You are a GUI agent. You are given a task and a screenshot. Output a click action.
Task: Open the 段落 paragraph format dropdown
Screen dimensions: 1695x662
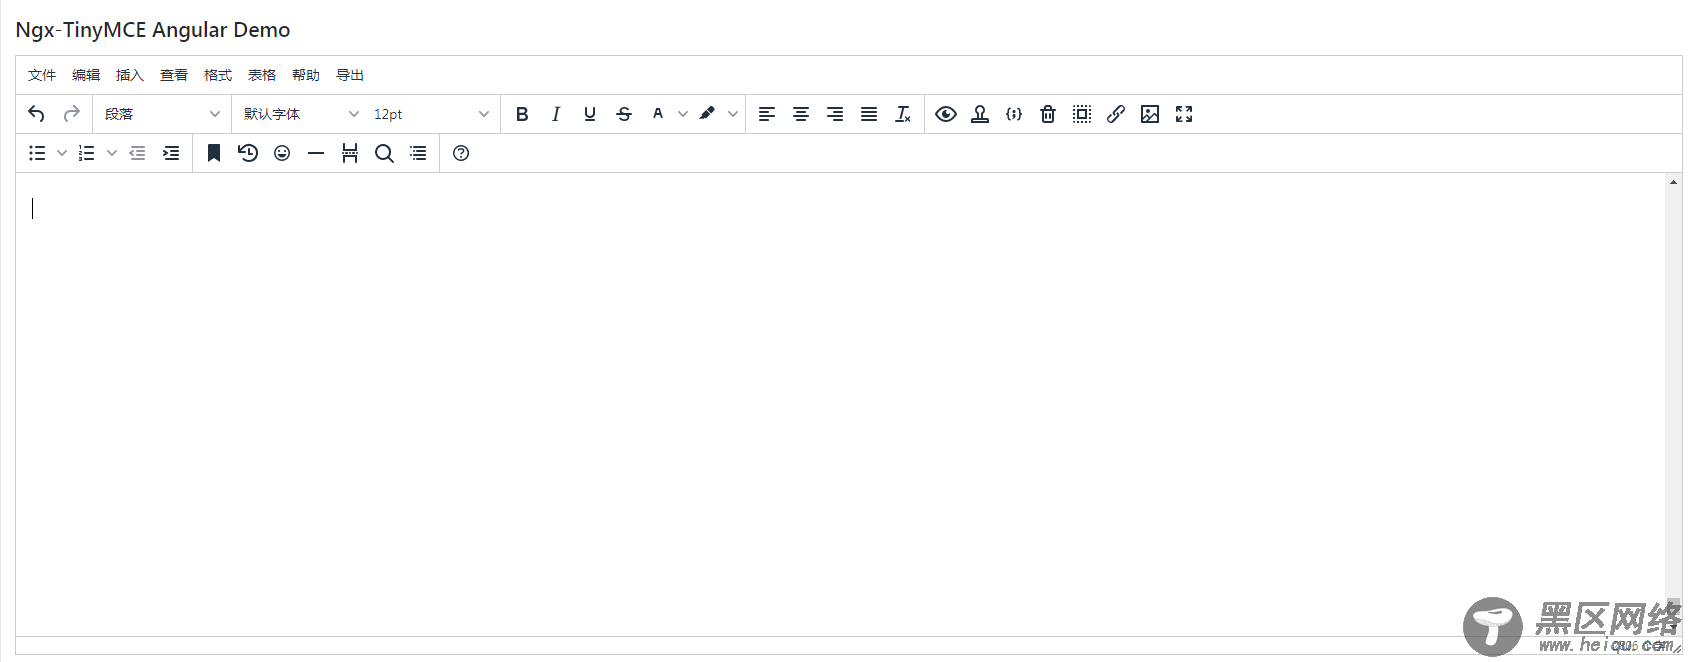pos(162,114)
